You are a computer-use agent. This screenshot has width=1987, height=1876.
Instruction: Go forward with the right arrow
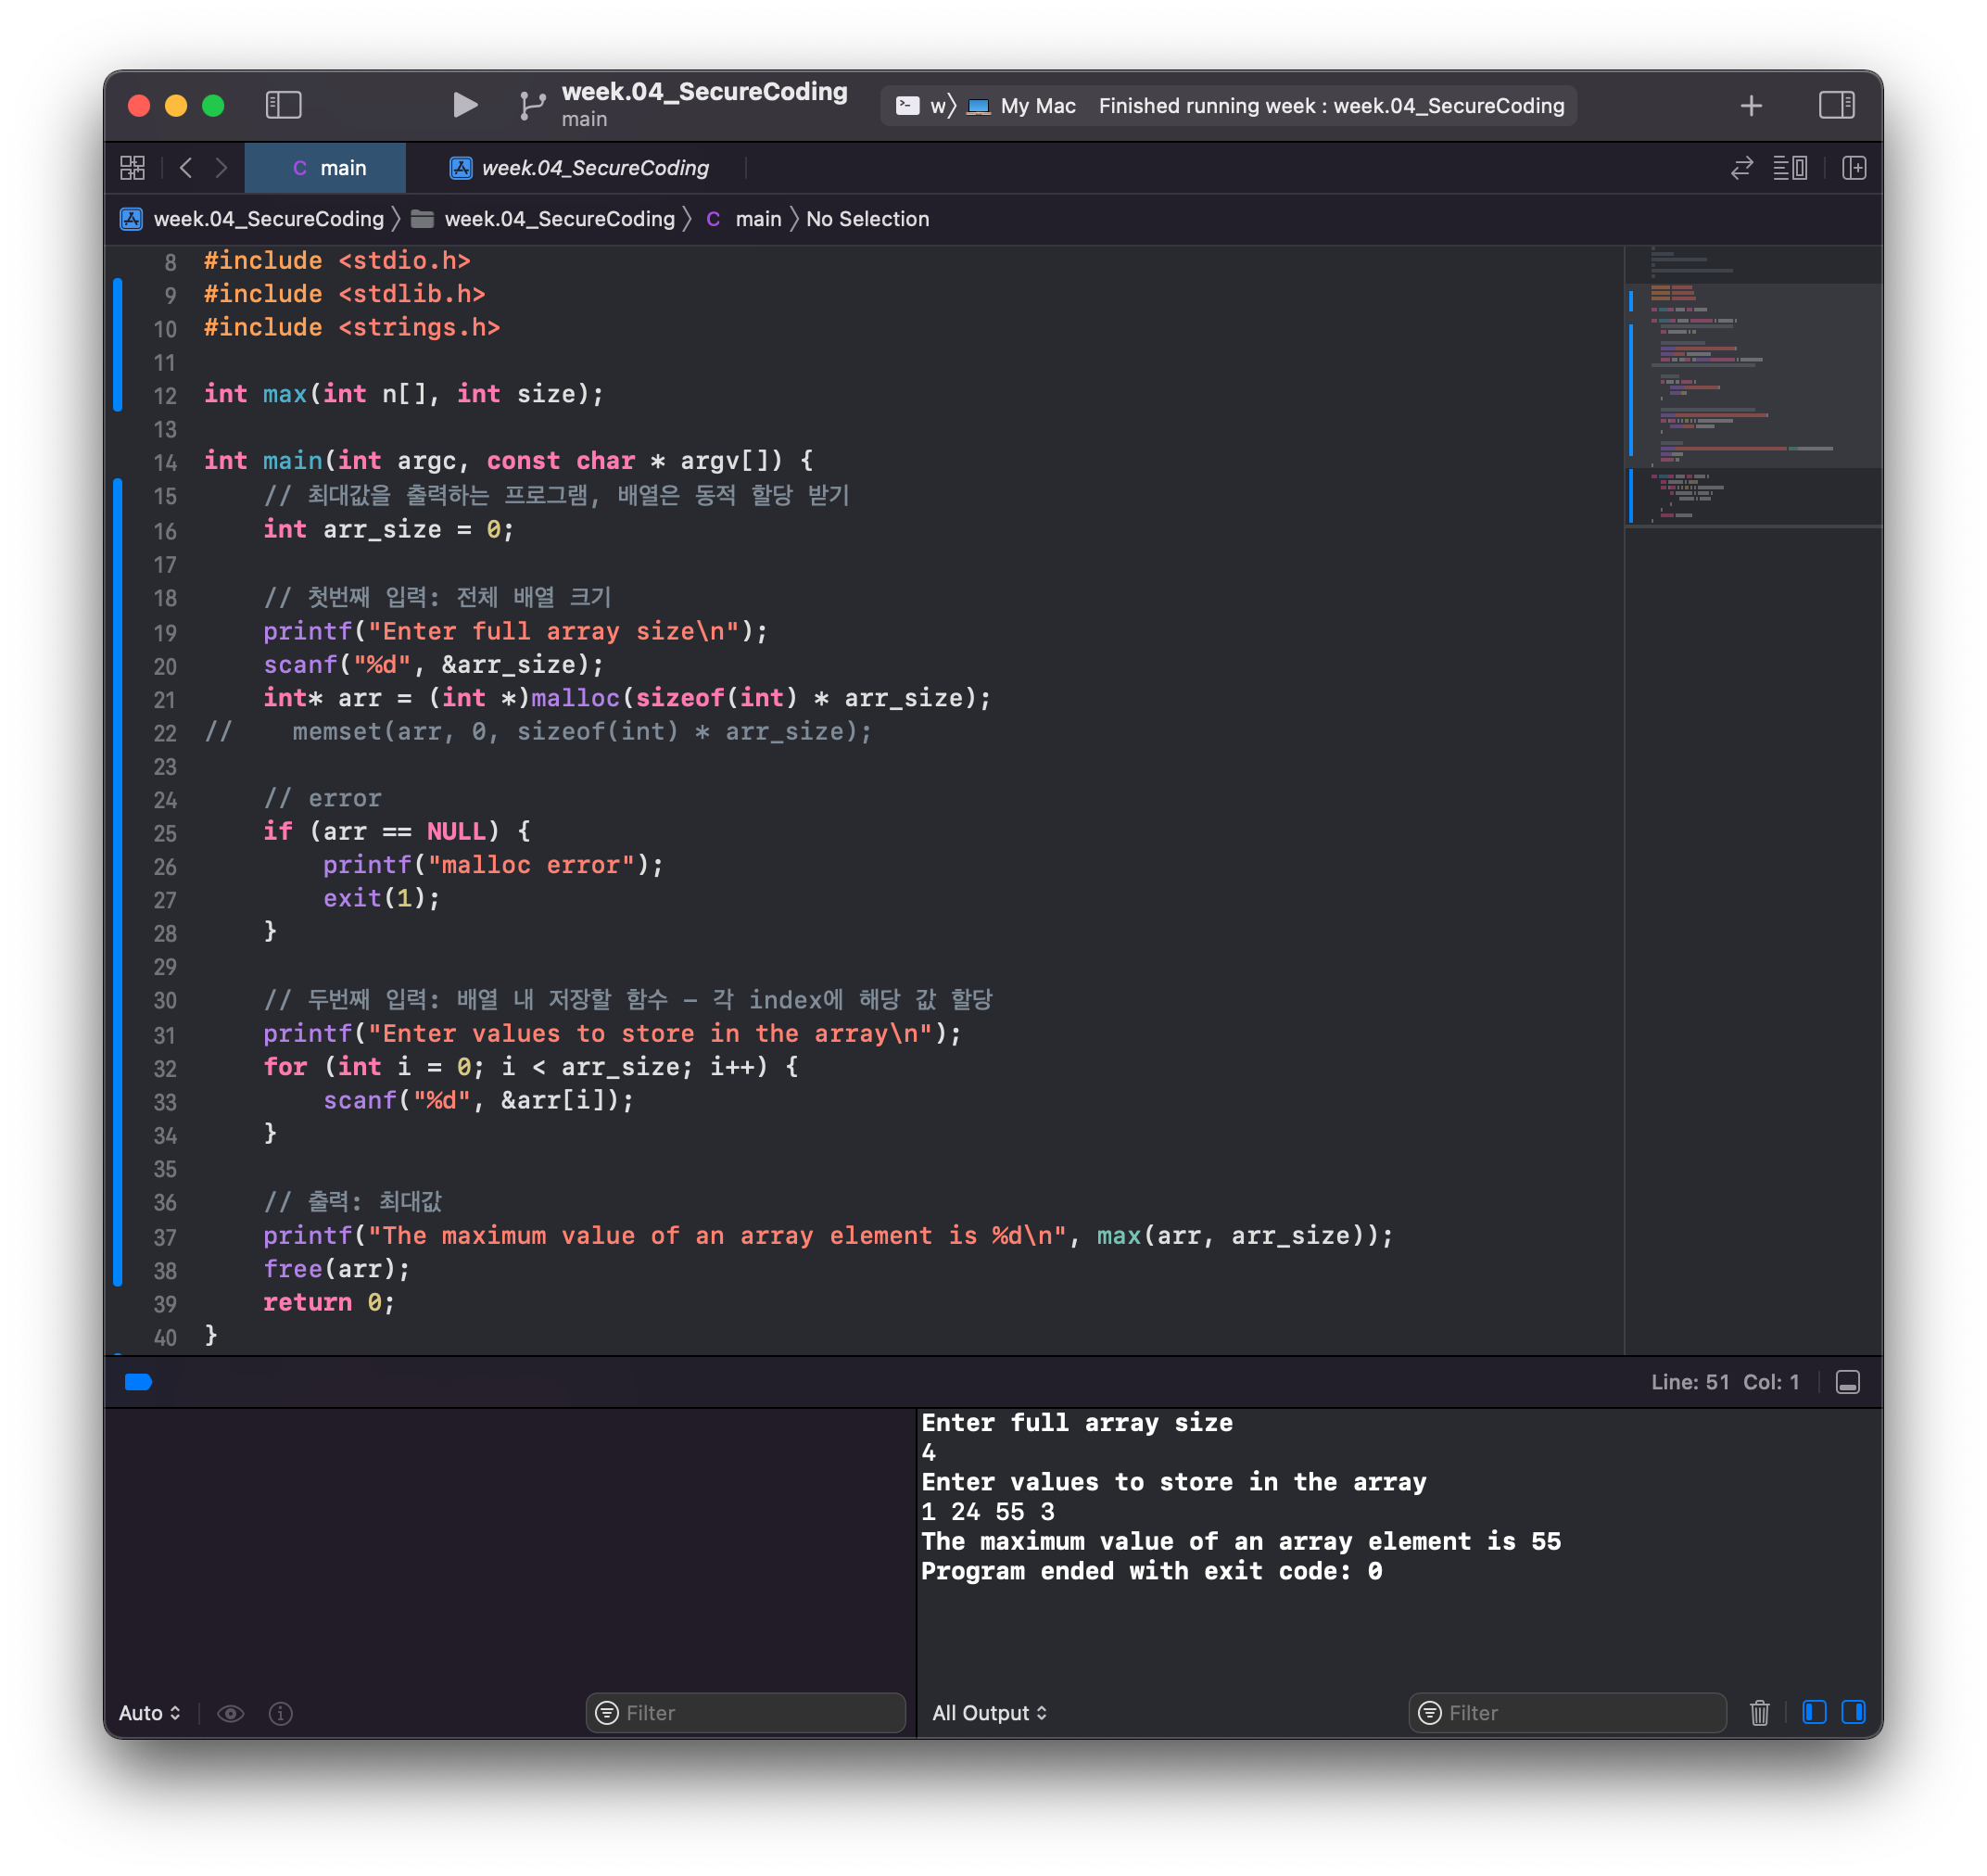(x=221, y=168)
